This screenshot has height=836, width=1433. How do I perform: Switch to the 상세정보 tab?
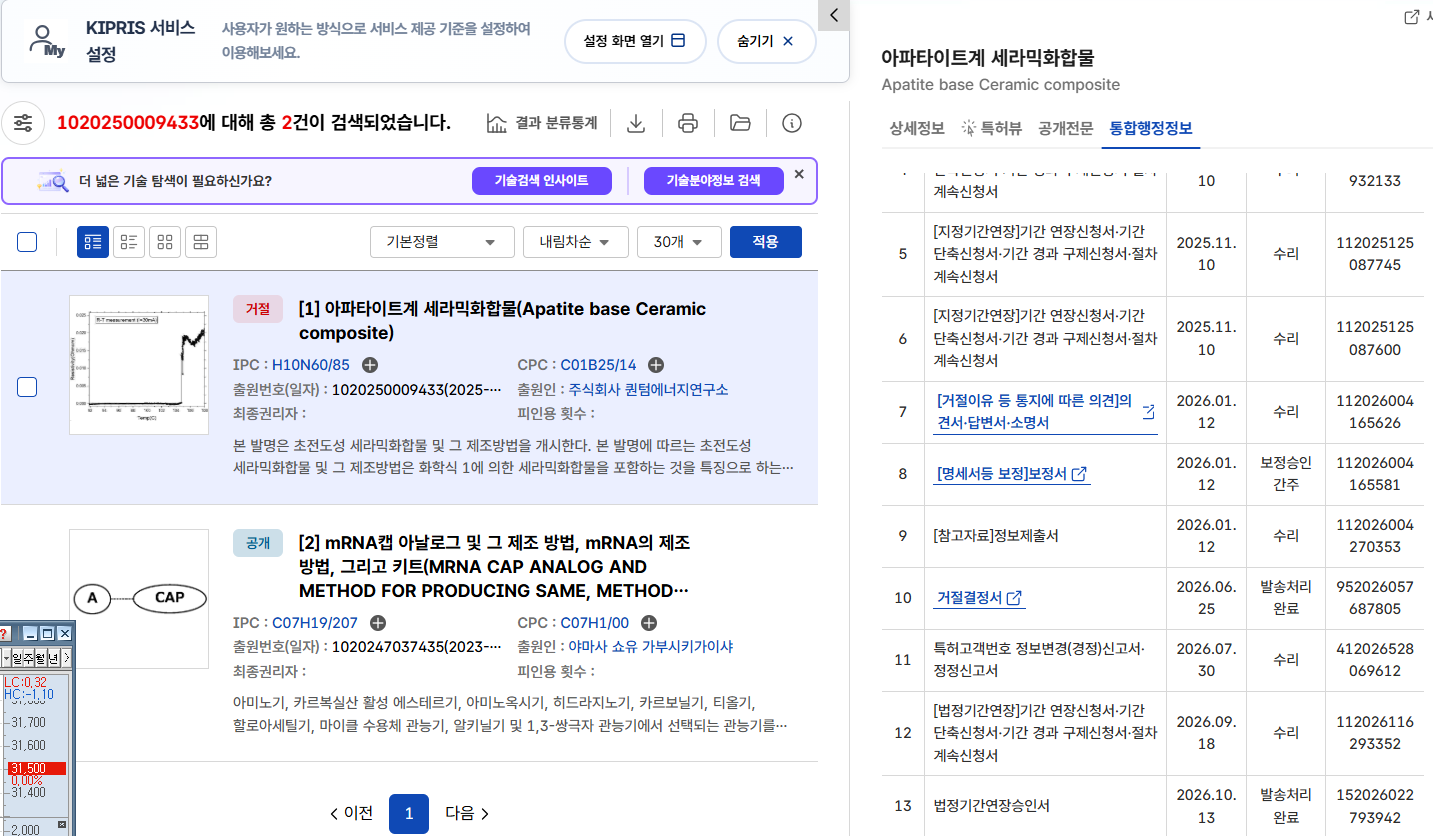[917, 128]
